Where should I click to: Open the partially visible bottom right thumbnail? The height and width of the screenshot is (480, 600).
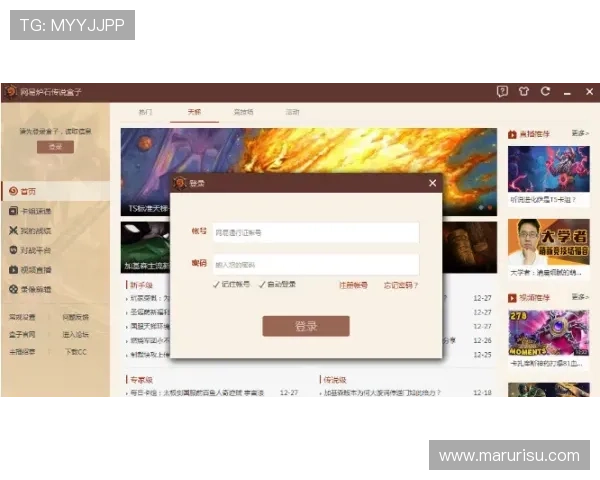click(549, 390)
